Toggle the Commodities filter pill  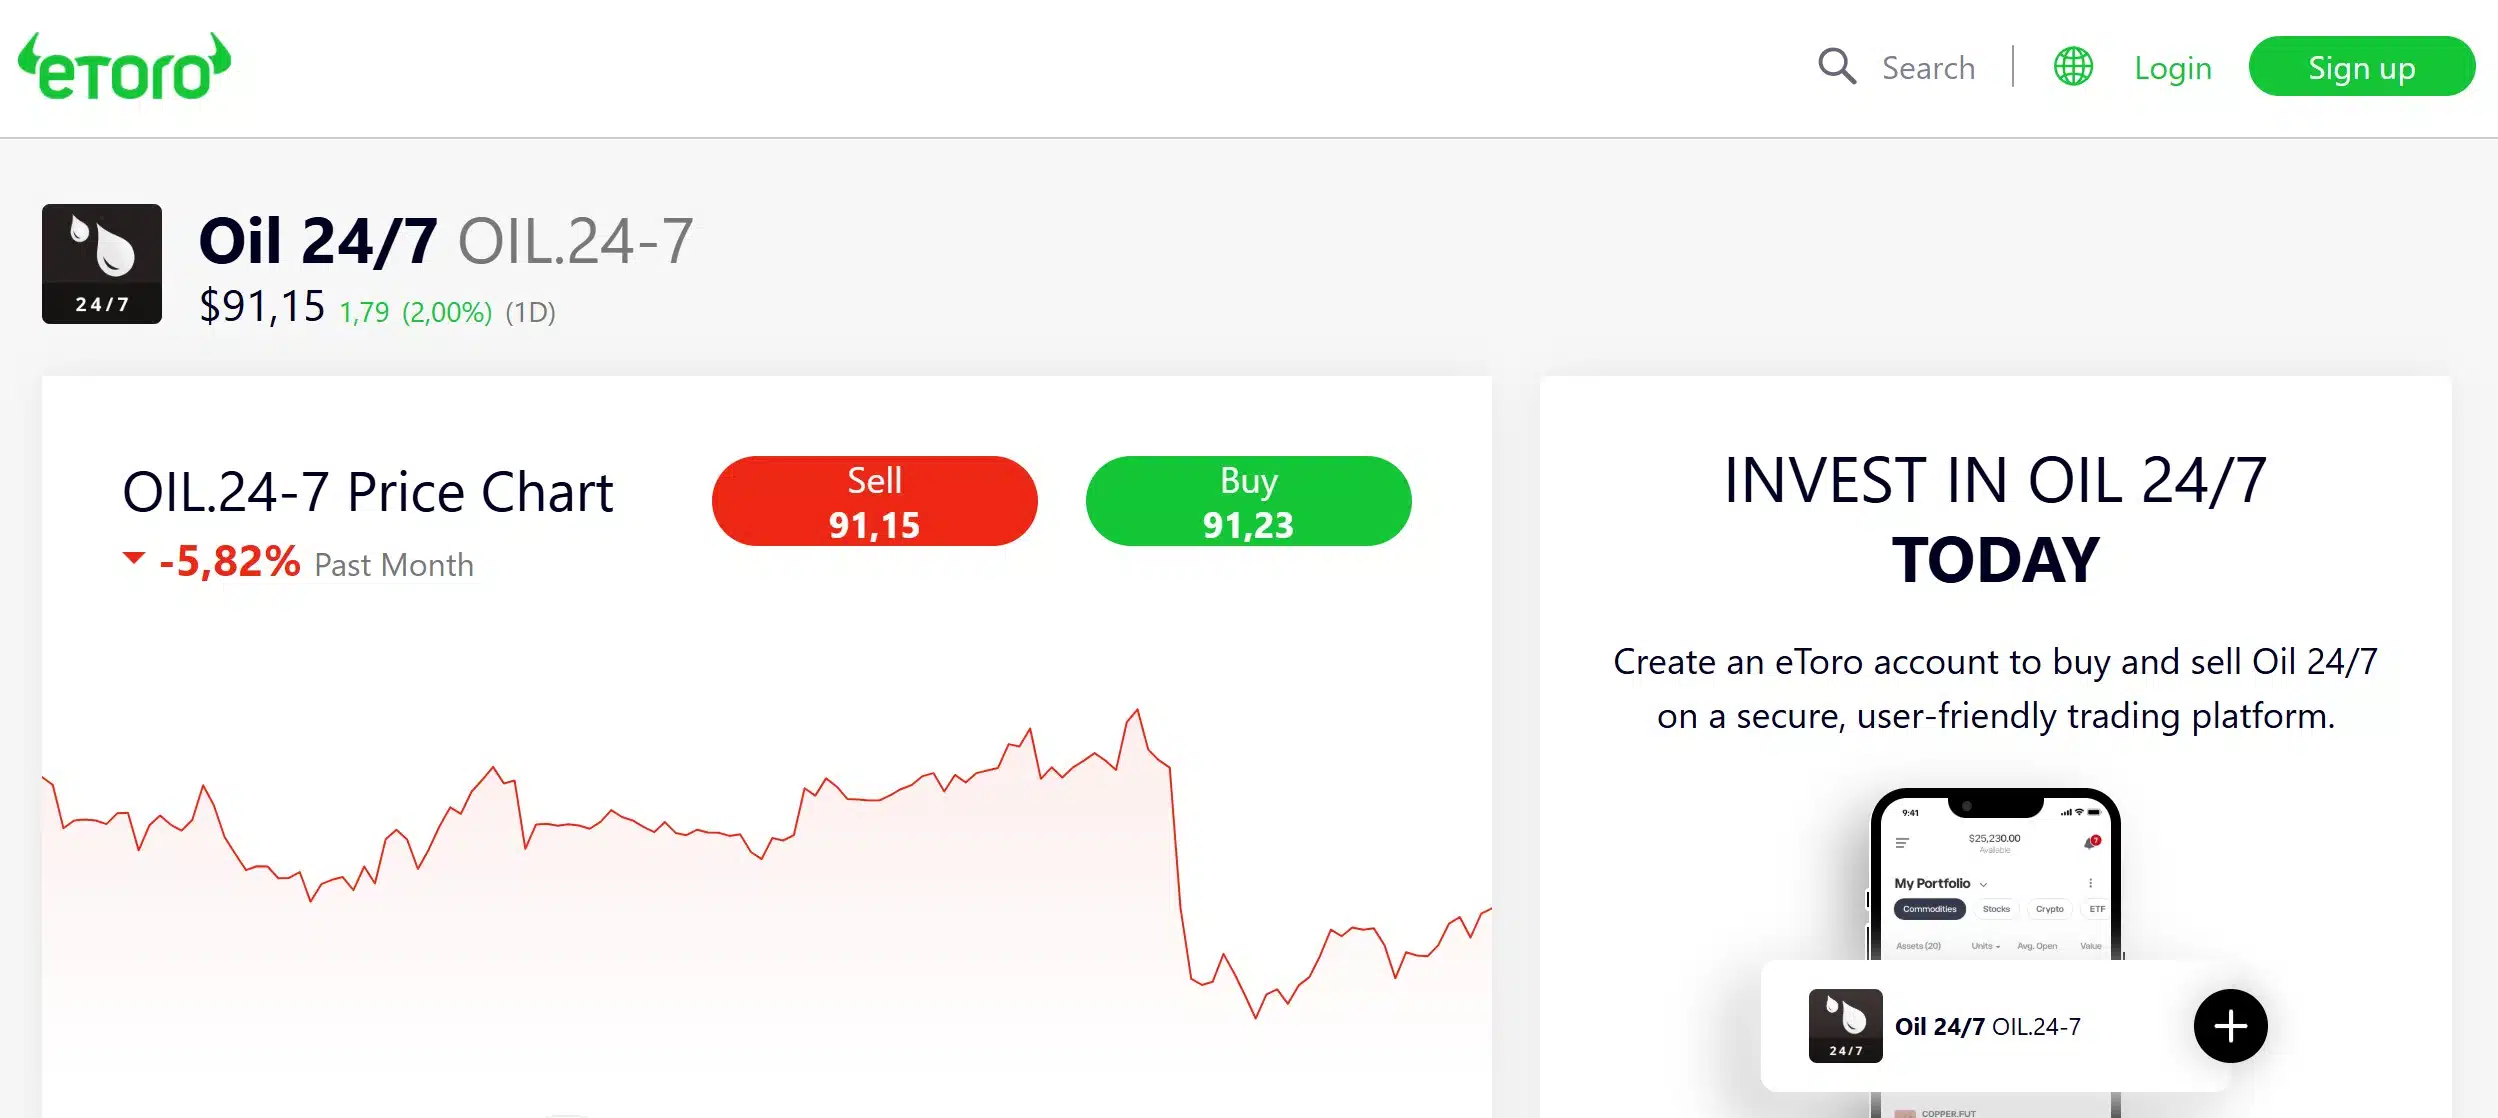point(1930,909)
